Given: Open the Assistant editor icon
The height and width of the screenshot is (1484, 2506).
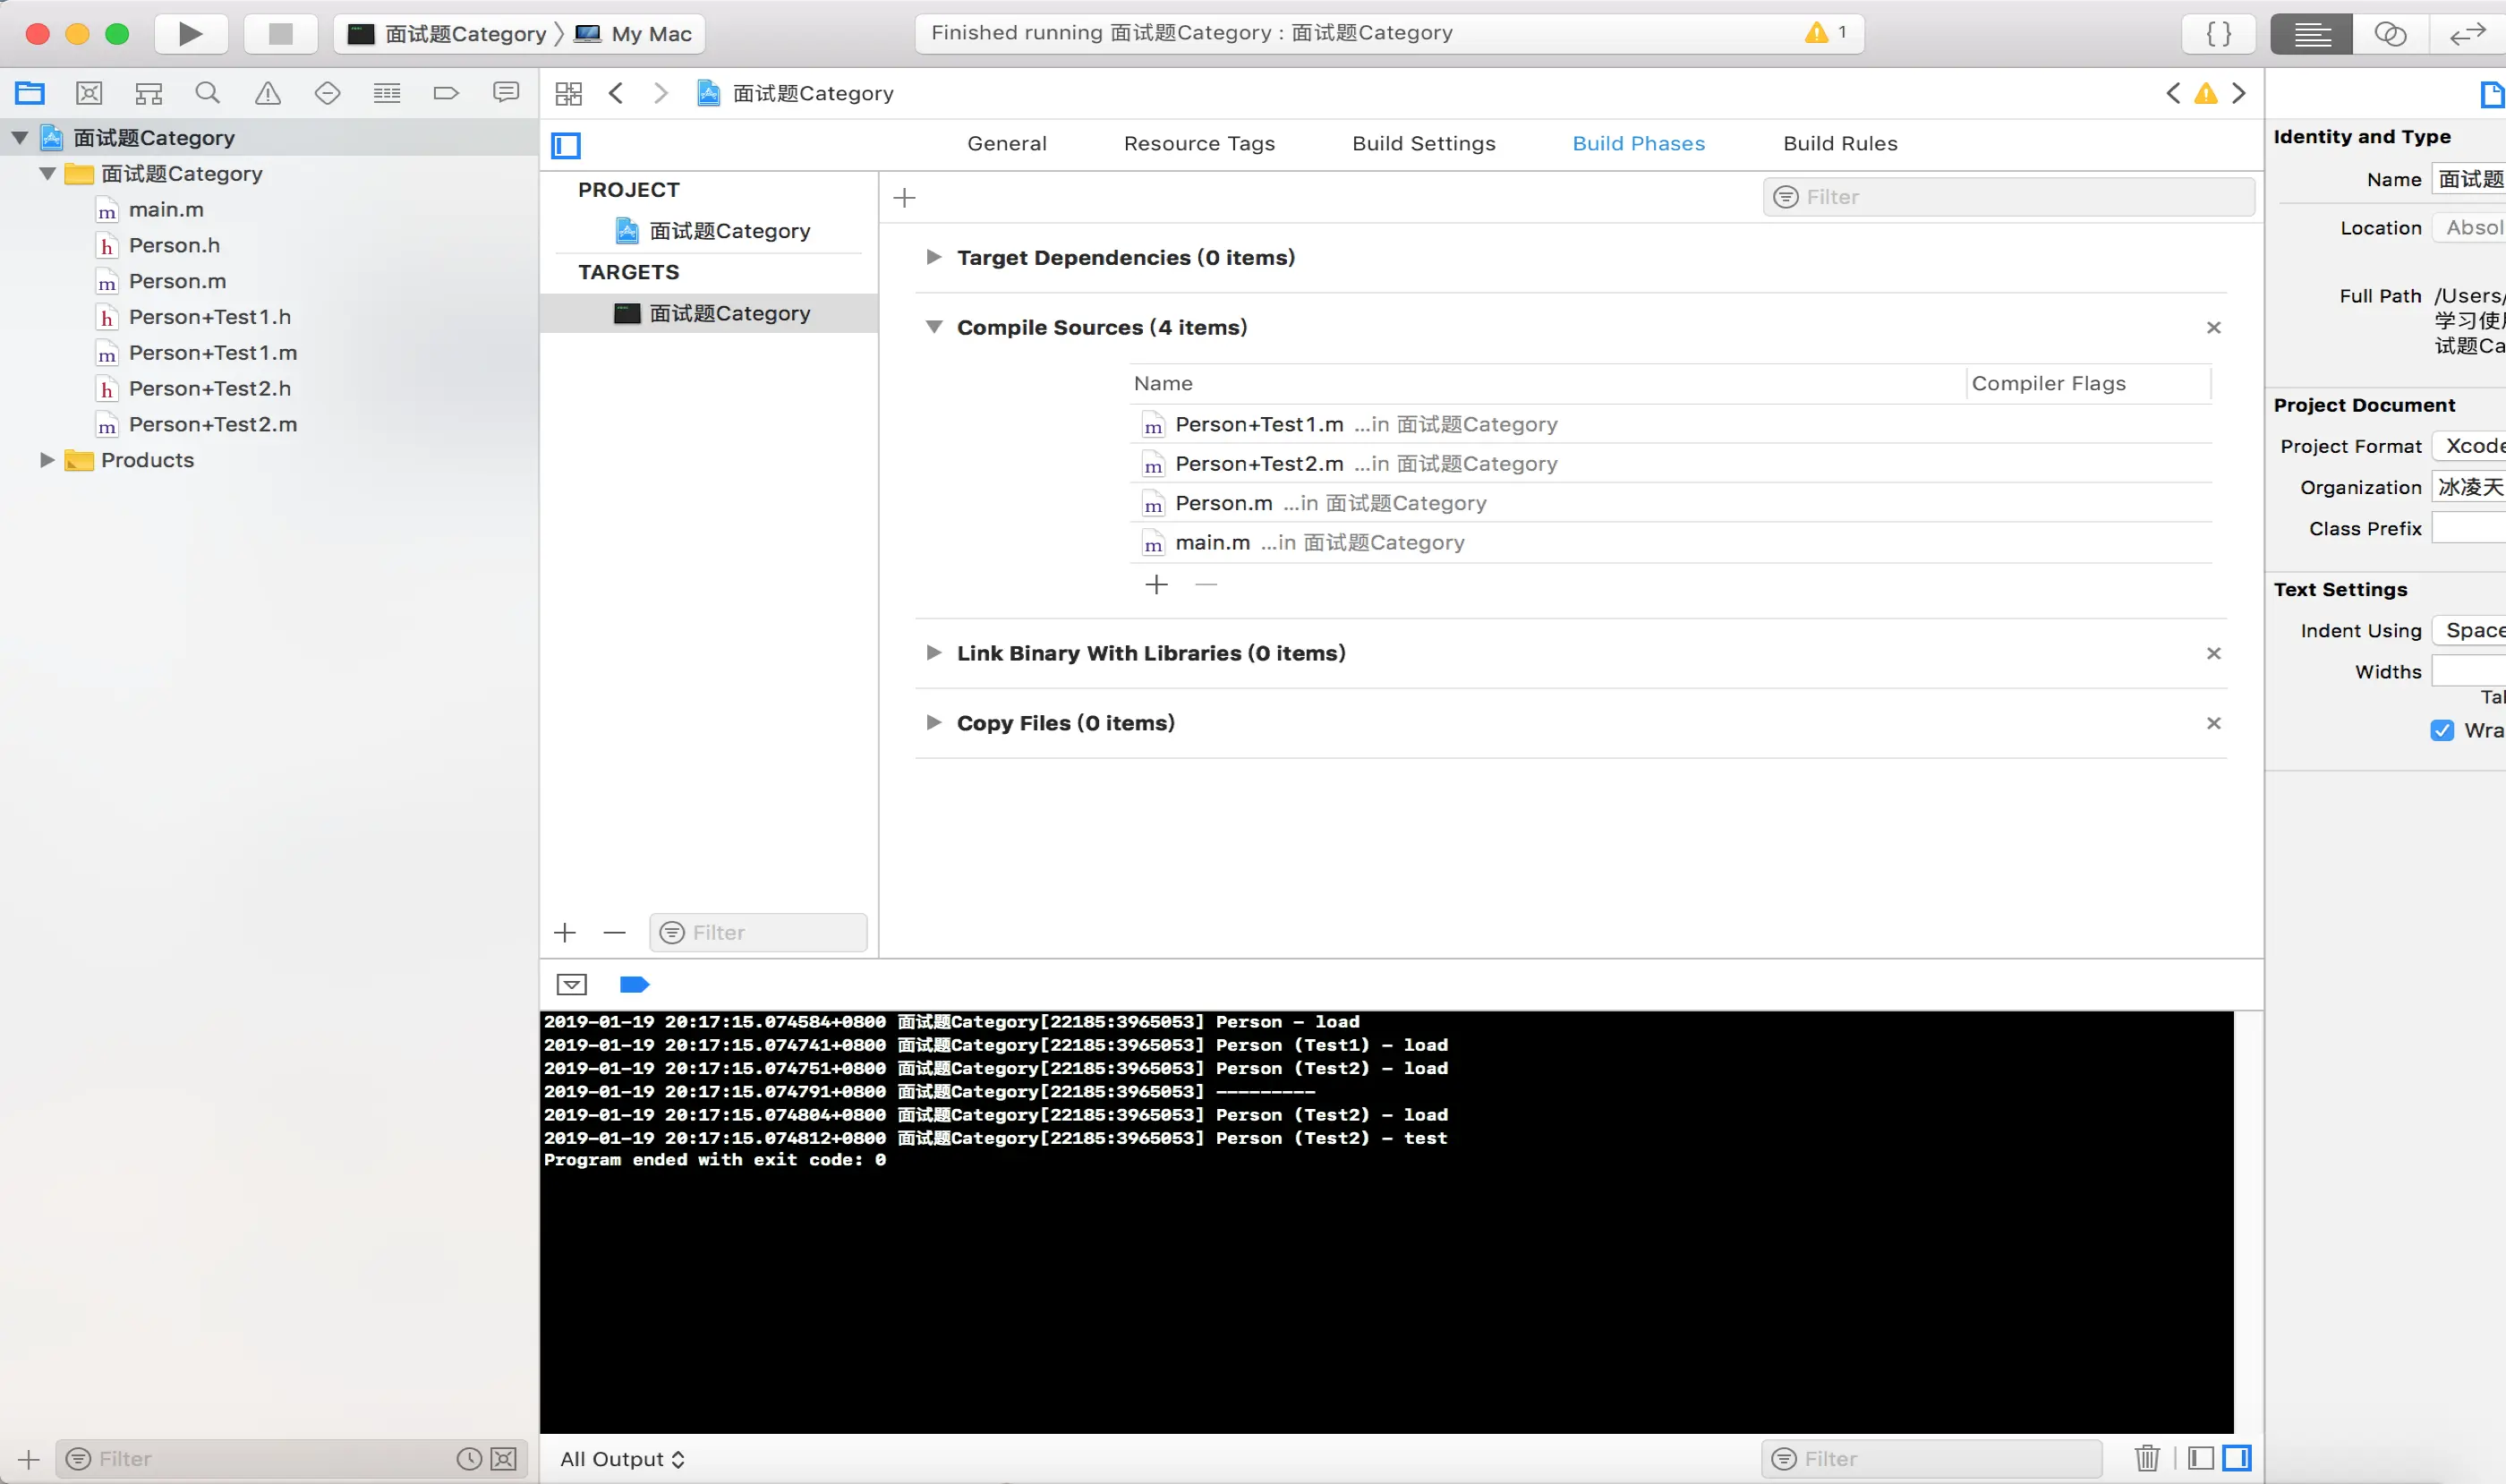Looking at the screenshot, I should pyautogui.click(x=2389, y=34).
